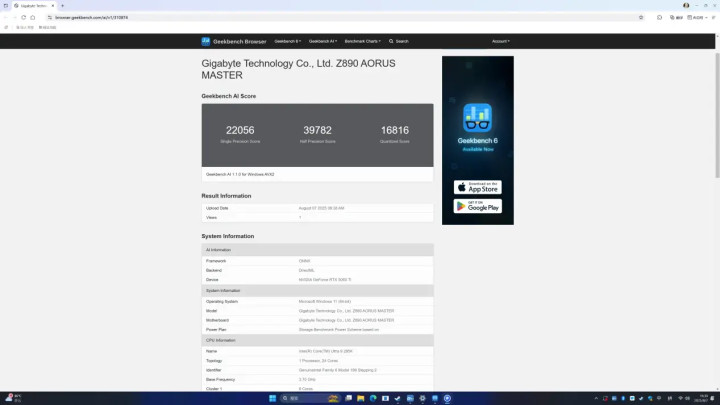Image resolution: width=720 pixels, height=405 pixels.
Task: Click the browser back arrow
Action: point(6,17)
